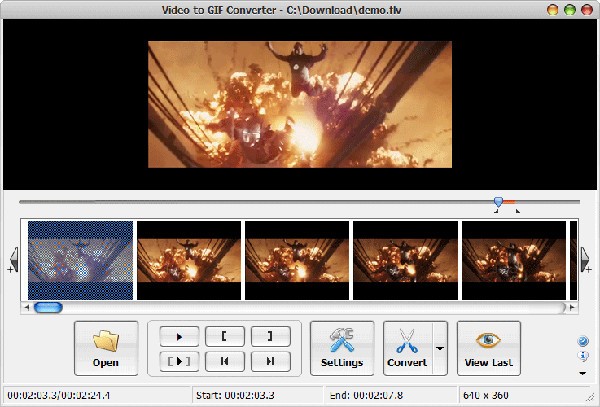Select the third frame thumbnail in the filmstrip
Screen dimensions: 600x407
(297, 261)
